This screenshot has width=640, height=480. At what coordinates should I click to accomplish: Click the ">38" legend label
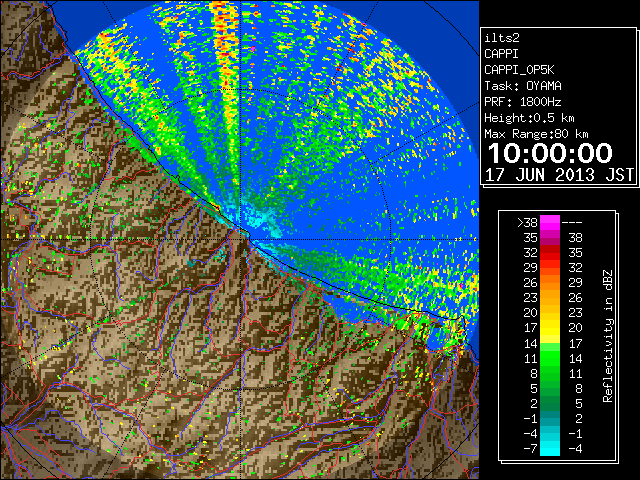point(527,222)
